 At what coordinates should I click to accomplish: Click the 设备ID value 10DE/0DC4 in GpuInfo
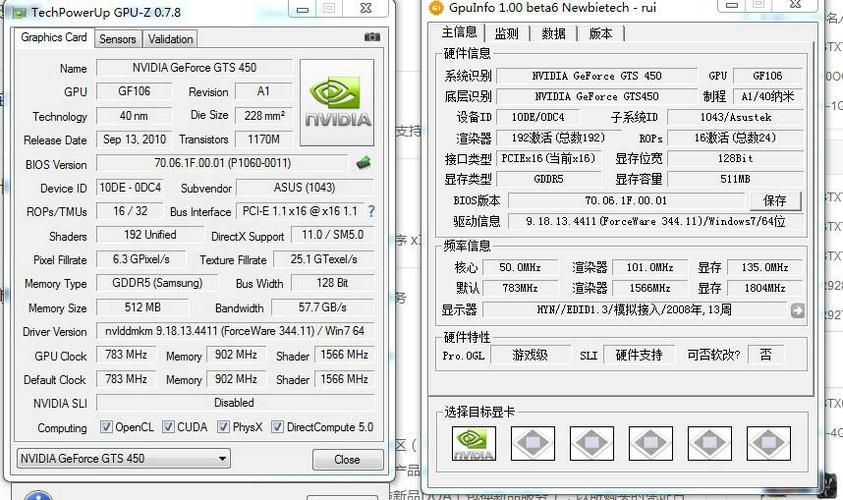[x=538, y=117]
